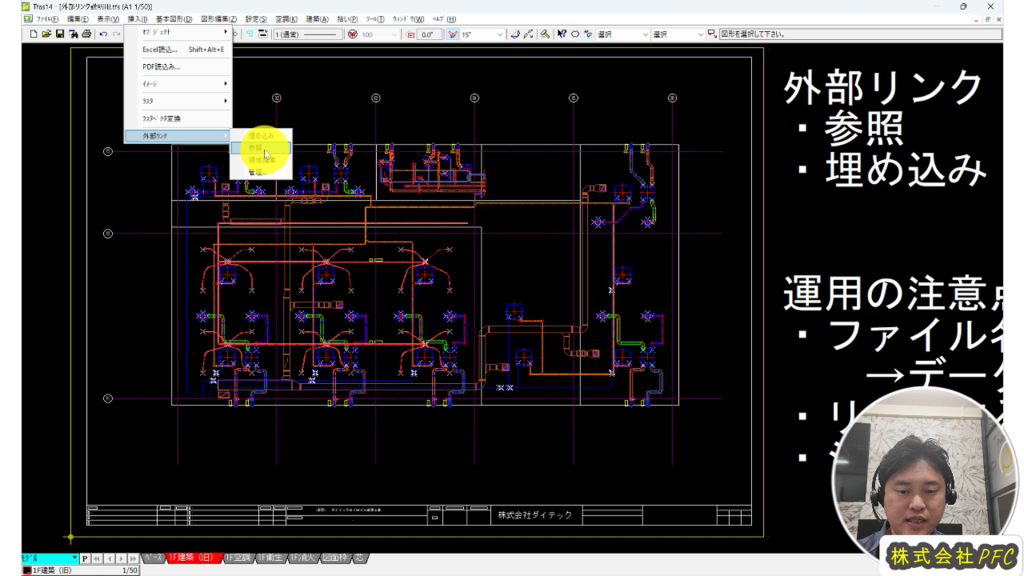Click the New file icon

click(x=33, y=34)
